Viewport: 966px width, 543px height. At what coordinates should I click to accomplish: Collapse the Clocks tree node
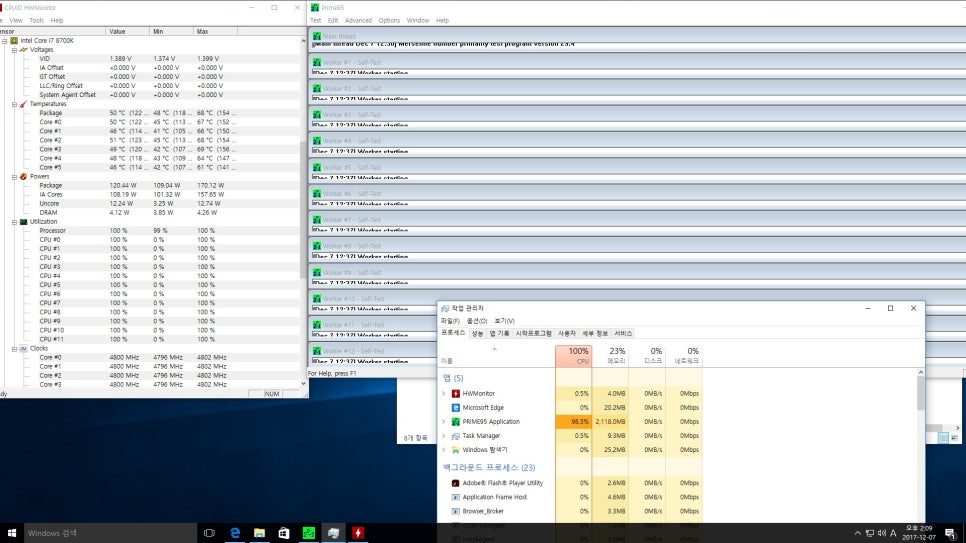[14, 349]
